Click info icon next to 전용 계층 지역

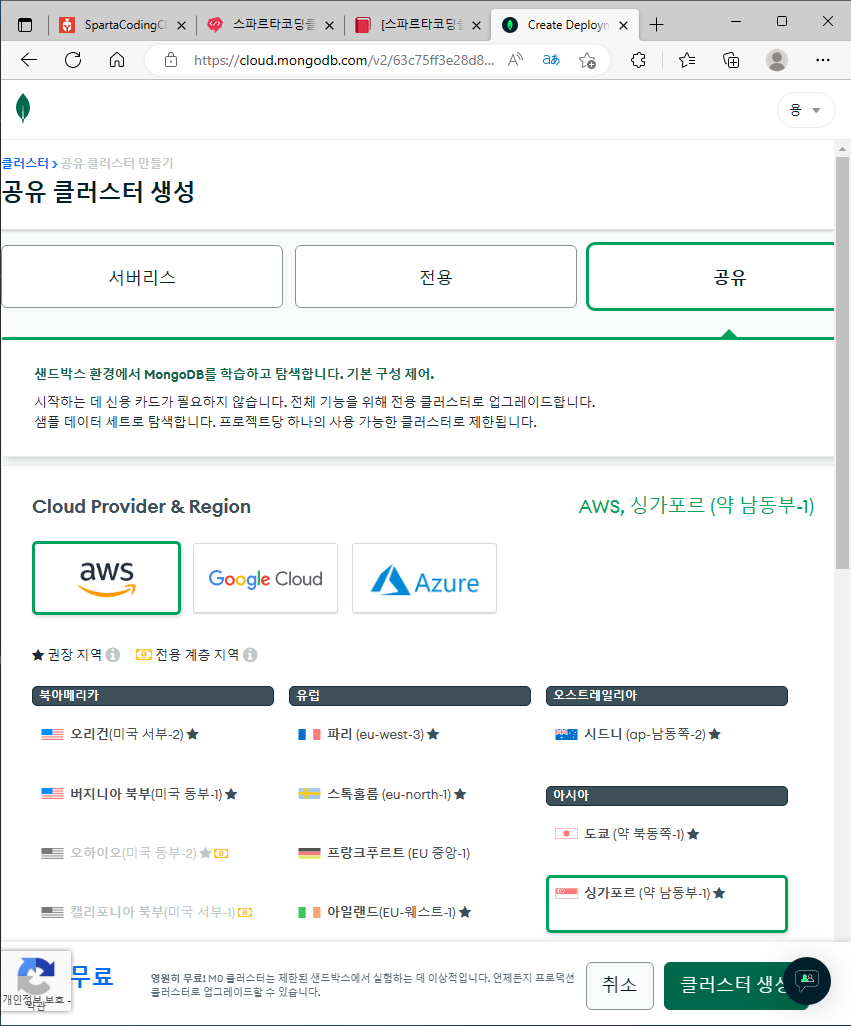pyautogui.click(x=250, y=654)
